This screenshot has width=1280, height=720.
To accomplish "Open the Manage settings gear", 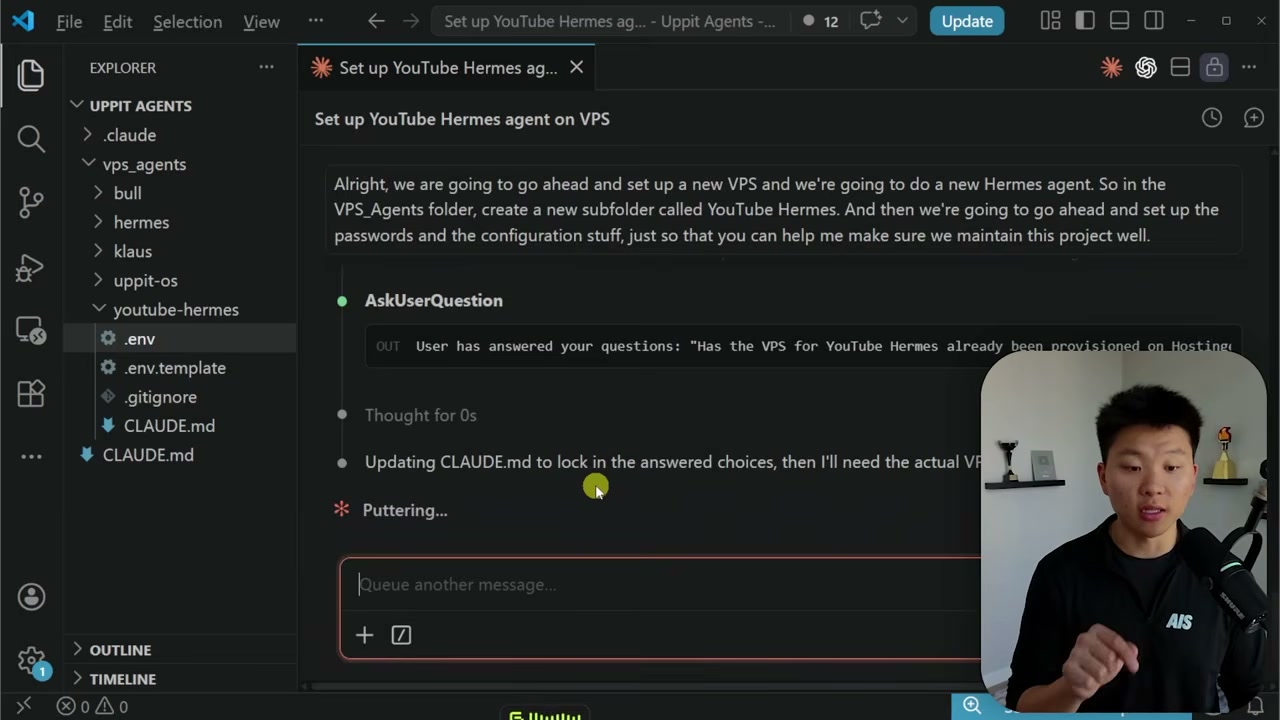I will coord(31,661).
